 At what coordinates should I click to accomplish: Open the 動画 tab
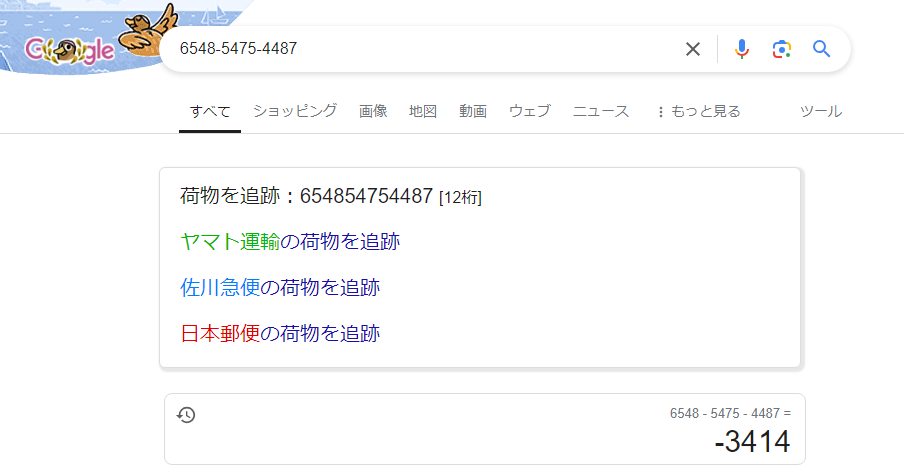[x=473, y=111]
